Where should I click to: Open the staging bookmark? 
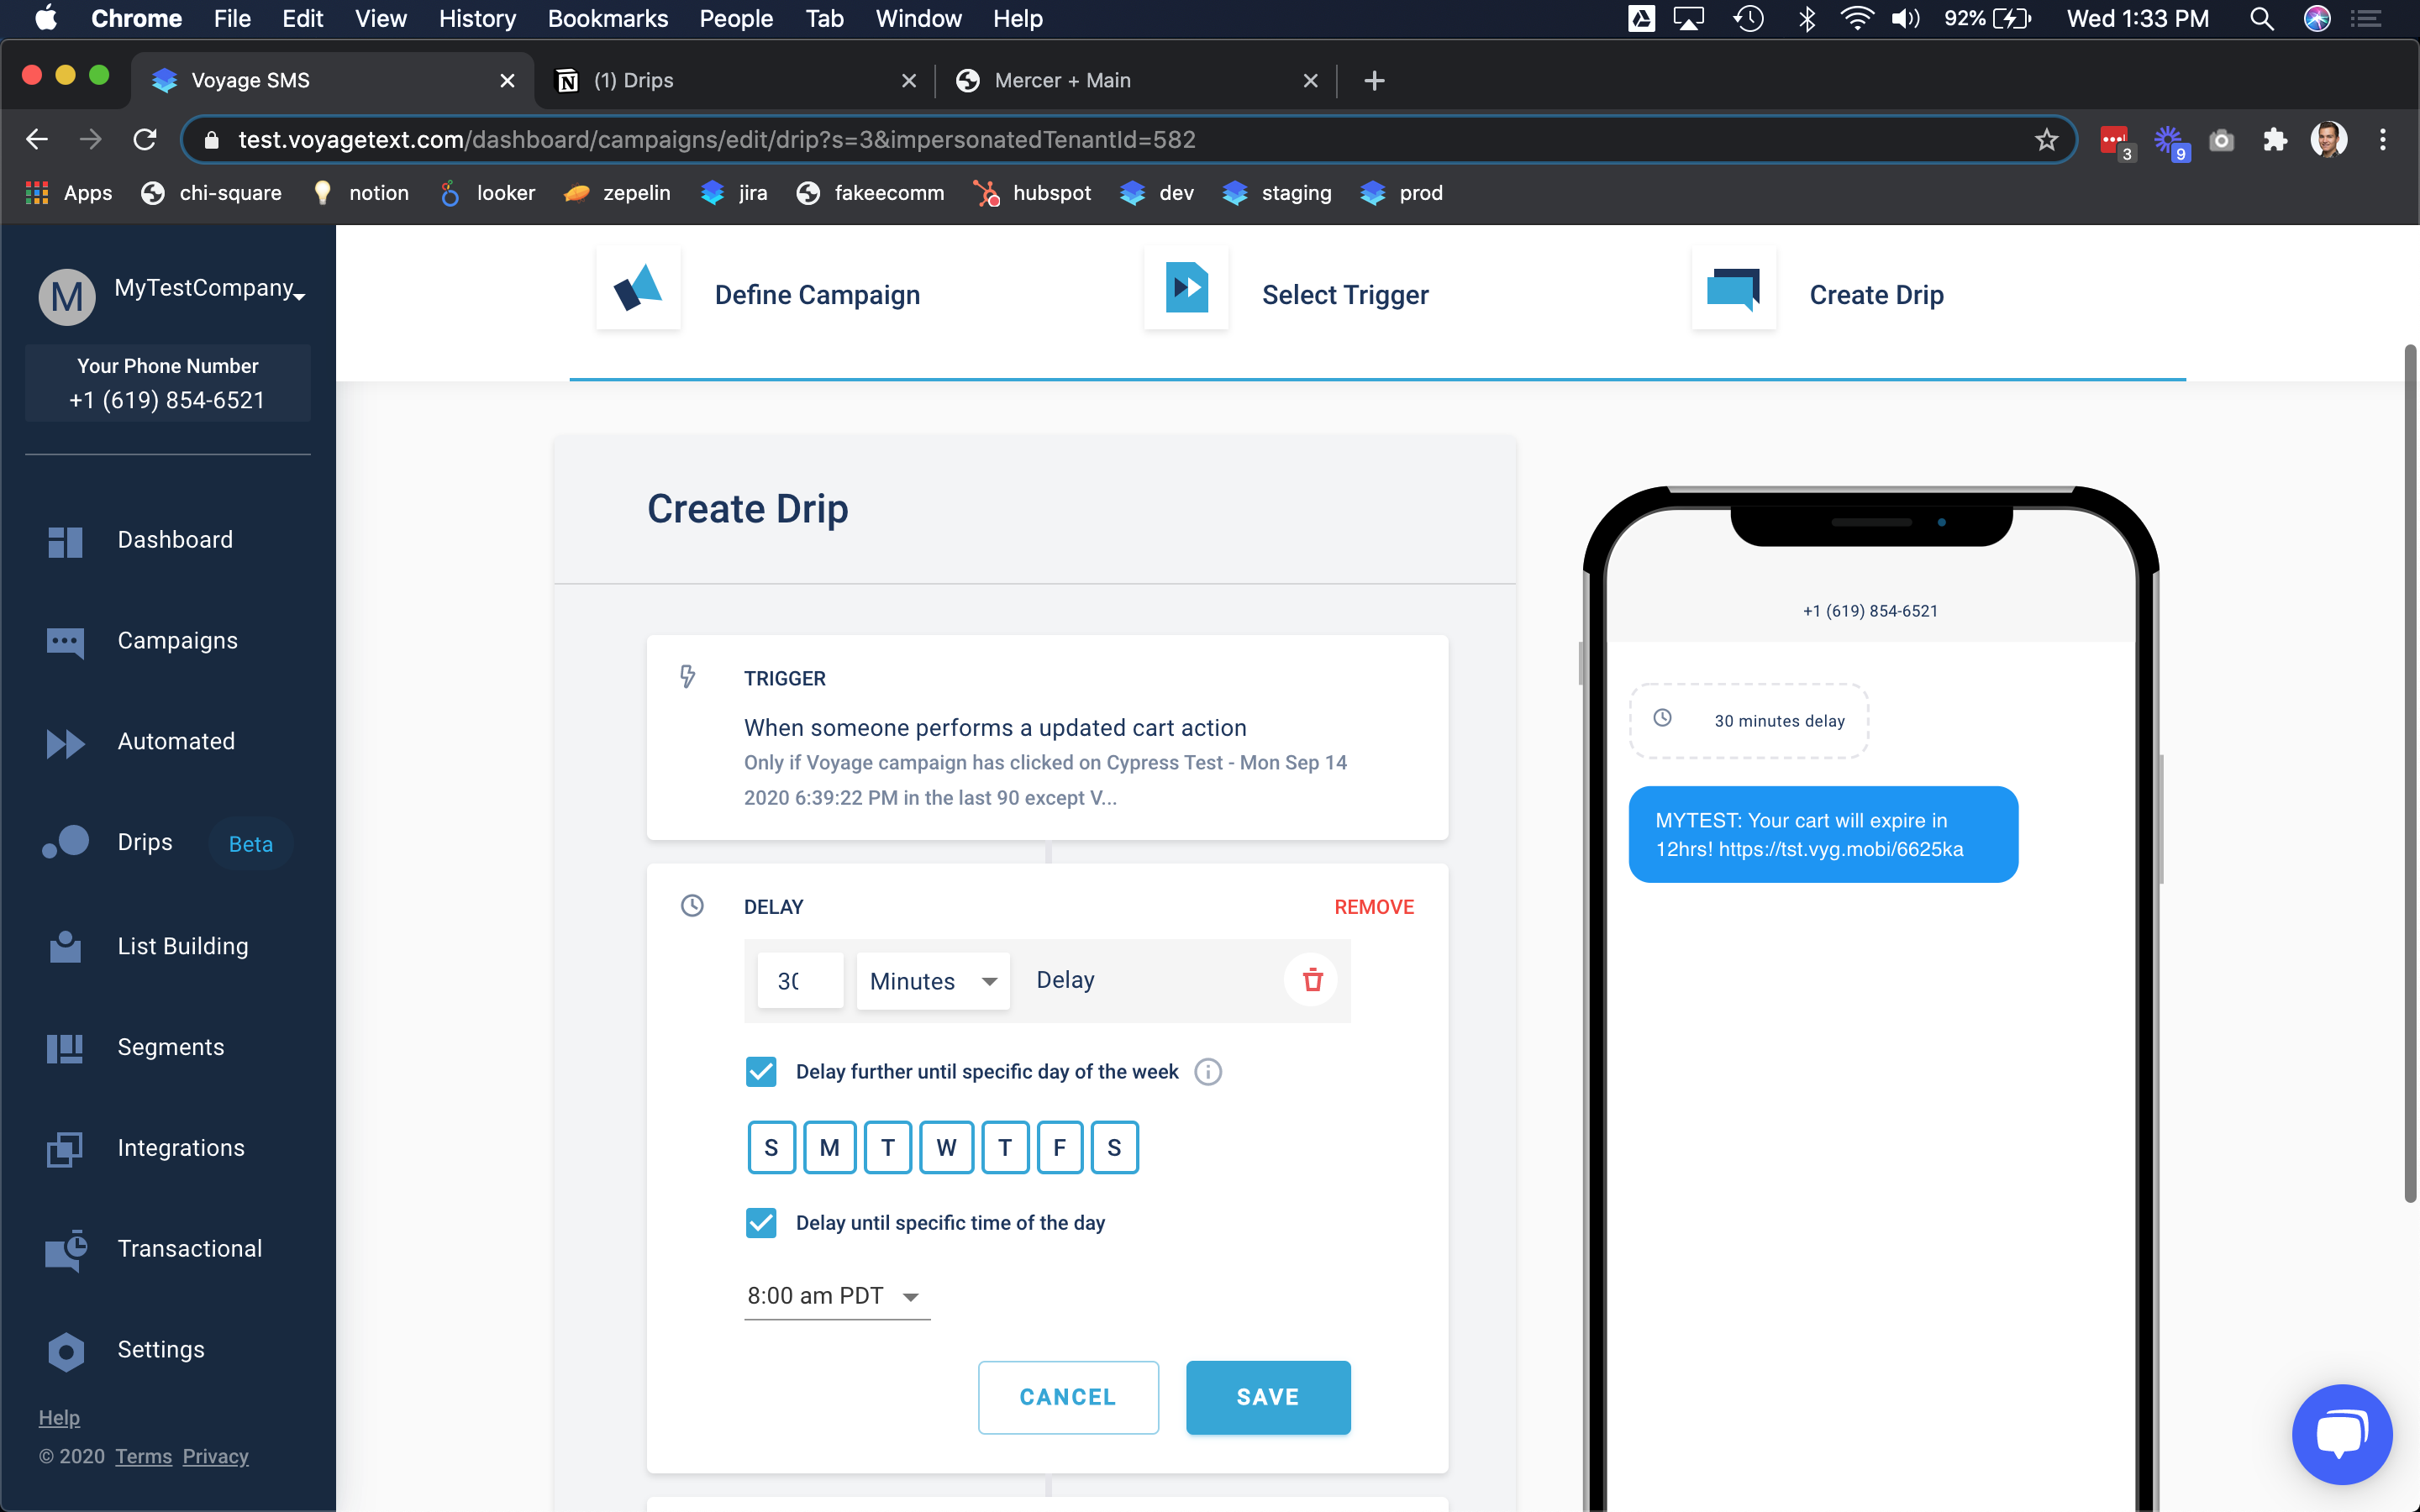point(1277,193)
